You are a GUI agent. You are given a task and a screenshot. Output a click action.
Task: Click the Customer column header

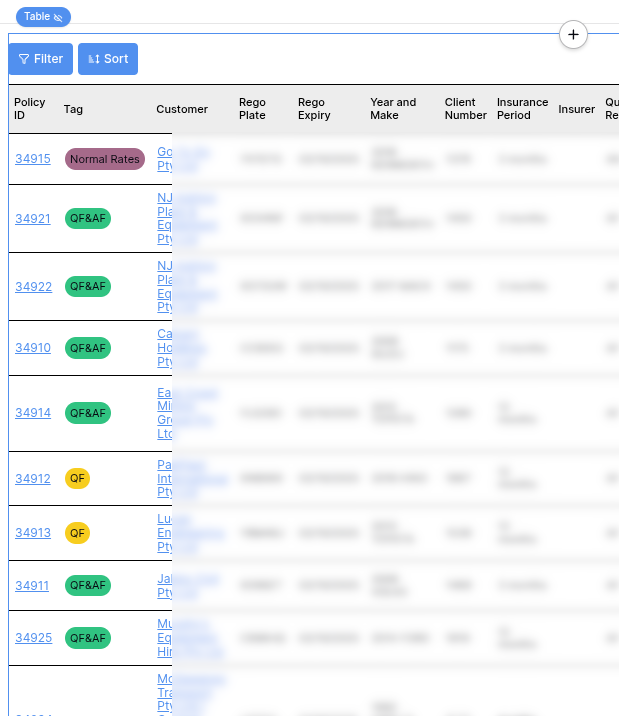tap(182, 109)
